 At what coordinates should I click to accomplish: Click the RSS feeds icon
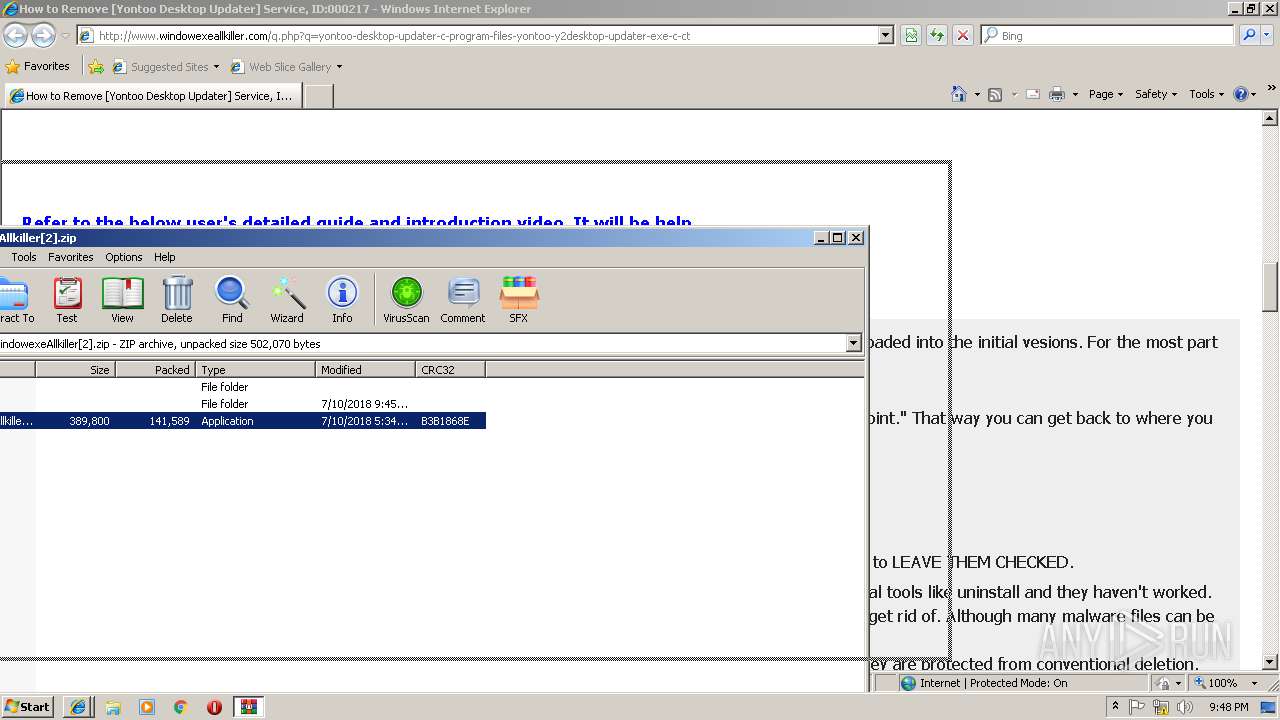995,94
